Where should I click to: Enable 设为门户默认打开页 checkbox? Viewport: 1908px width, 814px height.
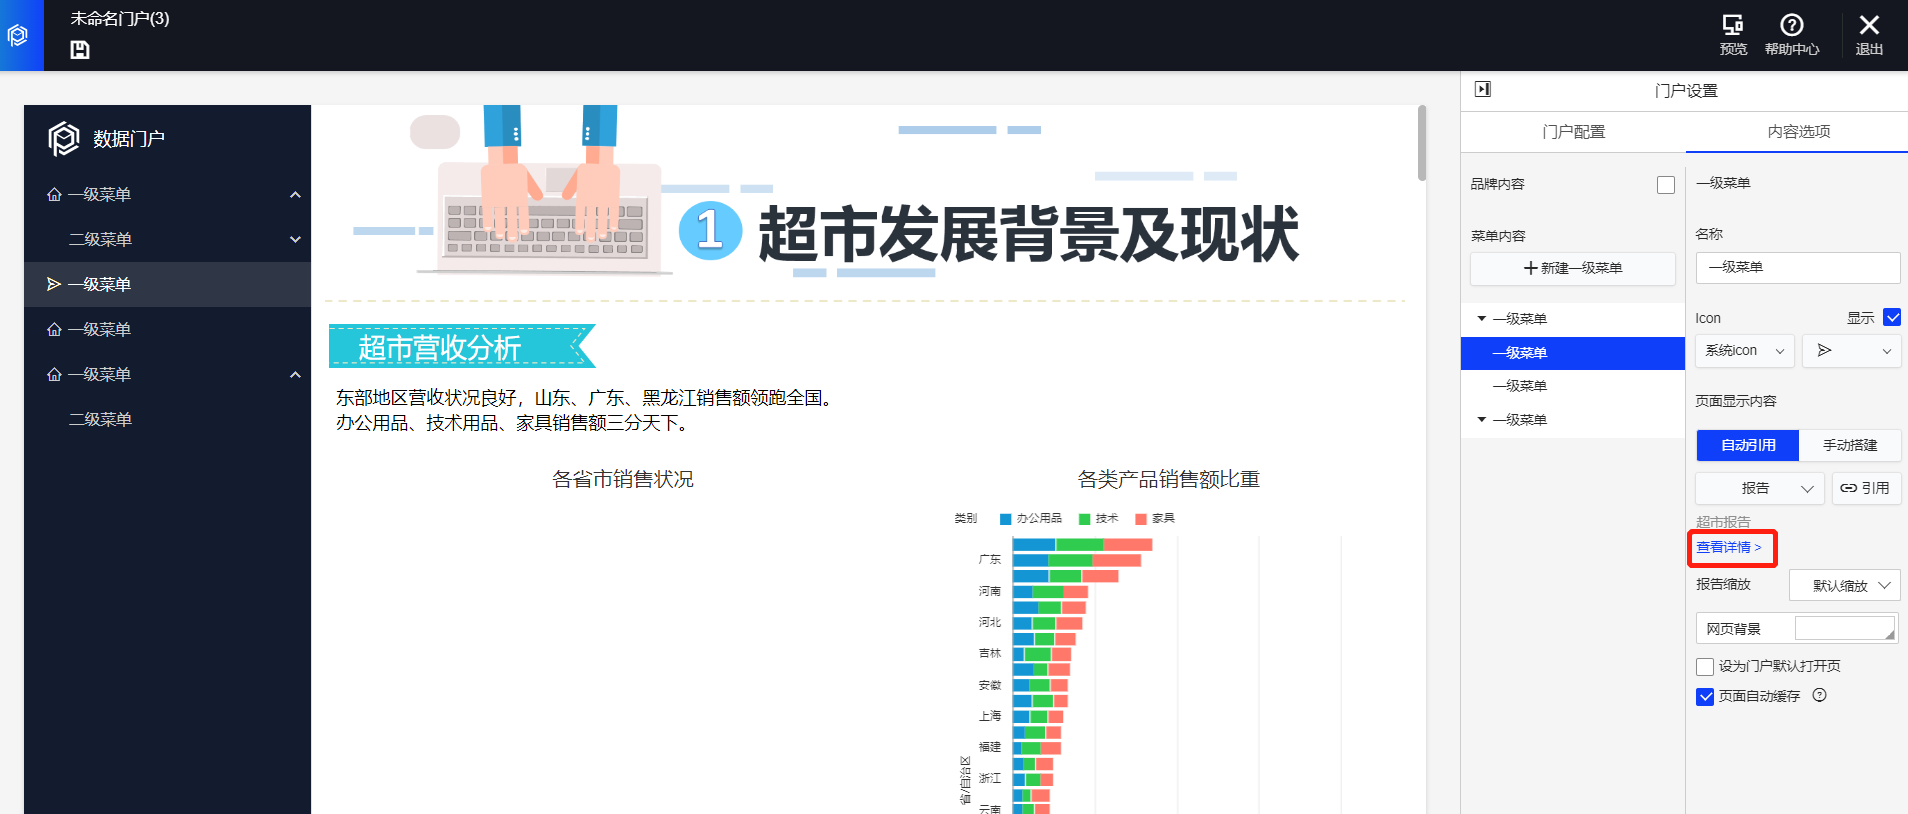(1705, 666)
